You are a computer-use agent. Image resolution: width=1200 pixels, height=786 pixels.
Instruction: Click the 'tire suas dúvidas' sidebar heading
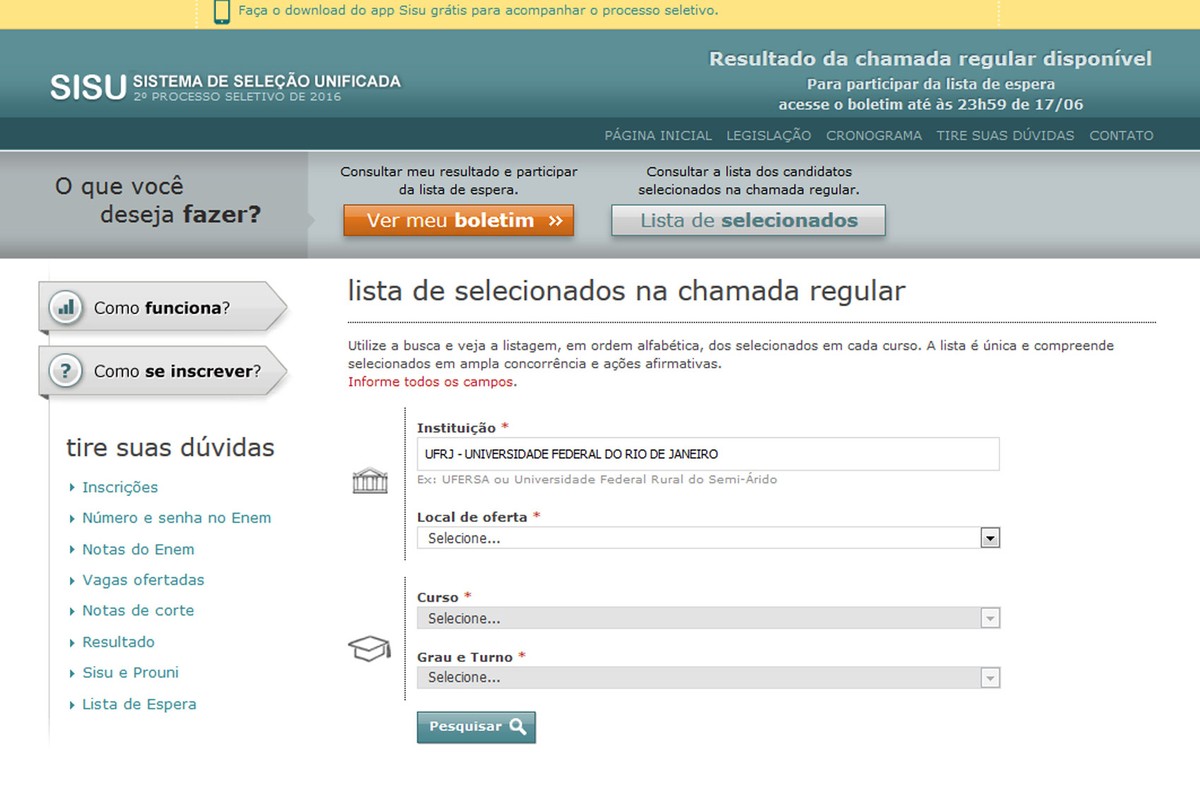pos(170,447)
